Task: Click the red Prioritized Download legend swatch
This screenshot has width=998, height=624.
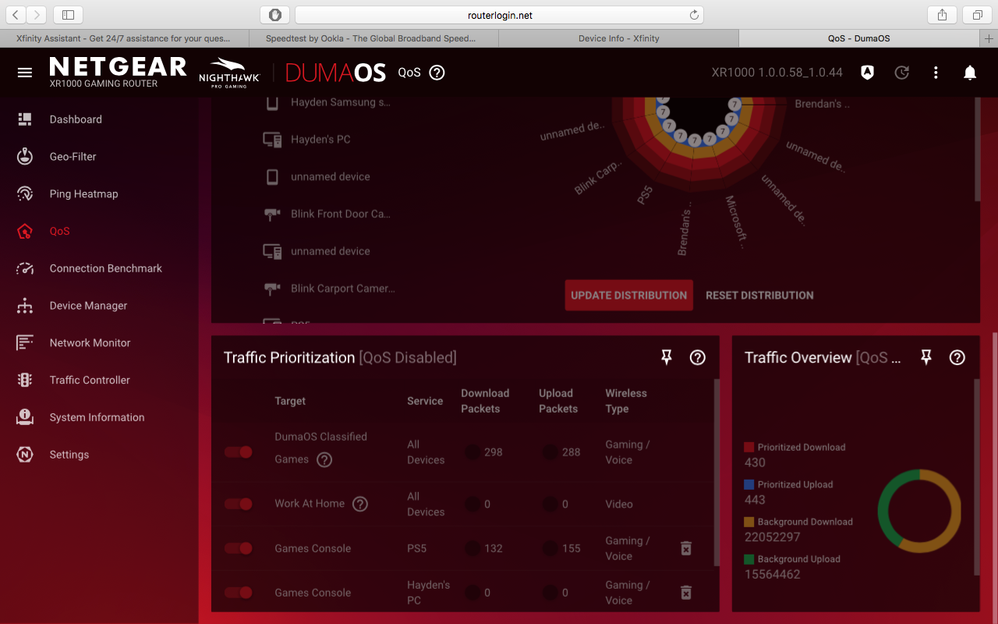Action: click(x=749, y=447)
